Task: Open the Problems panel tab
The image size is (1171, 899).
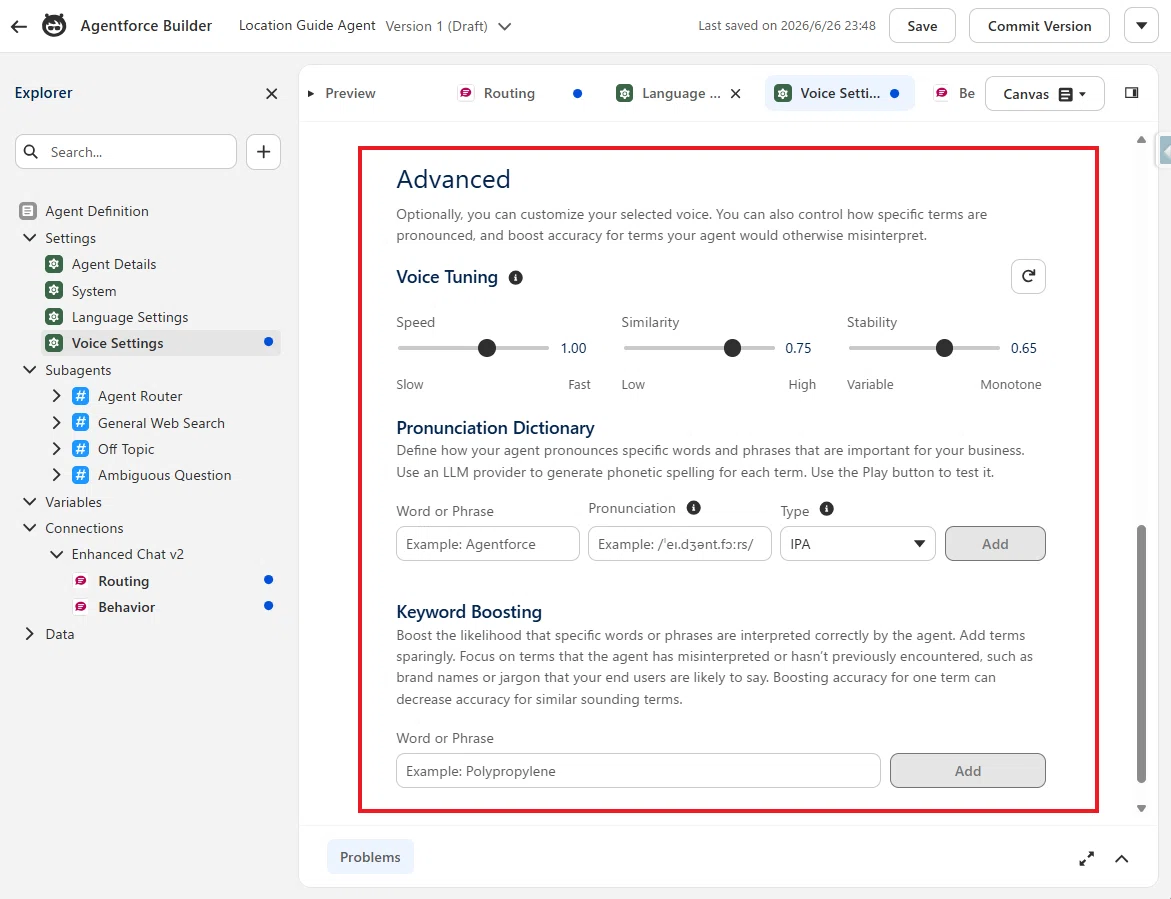Action: coord(370,857)
